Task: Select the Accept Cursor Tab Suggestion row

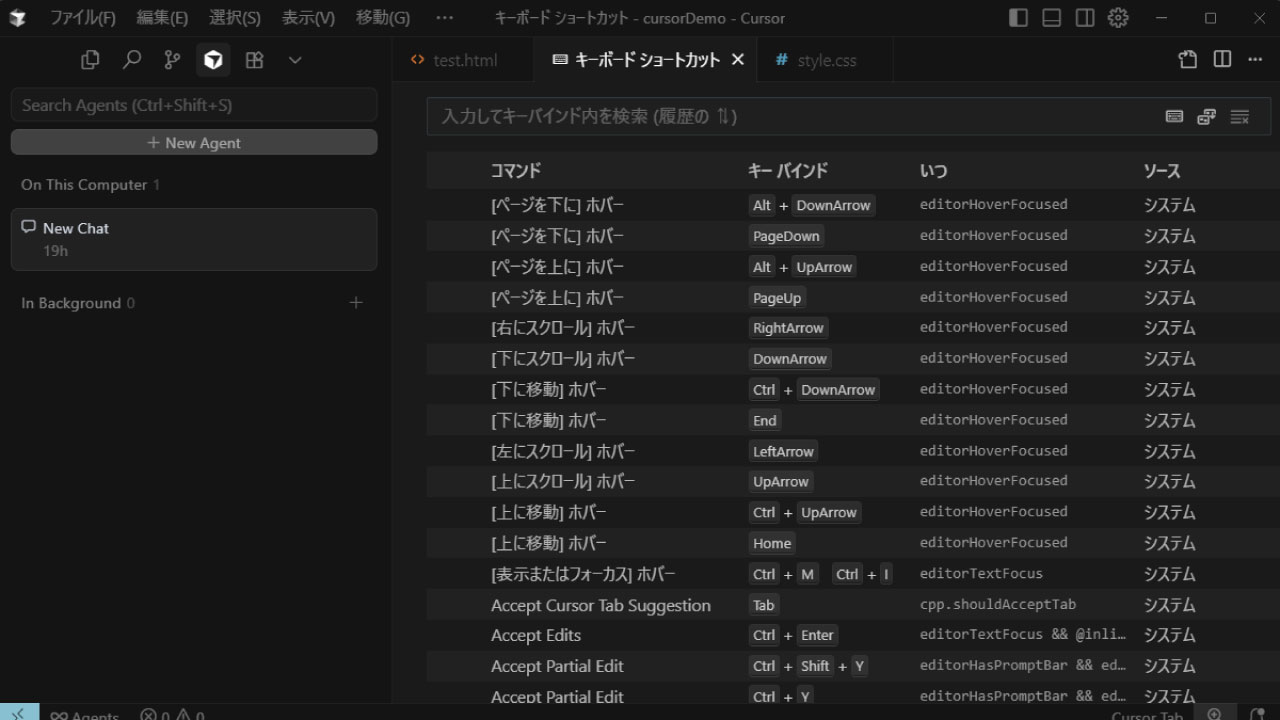Action: point(853,605)
